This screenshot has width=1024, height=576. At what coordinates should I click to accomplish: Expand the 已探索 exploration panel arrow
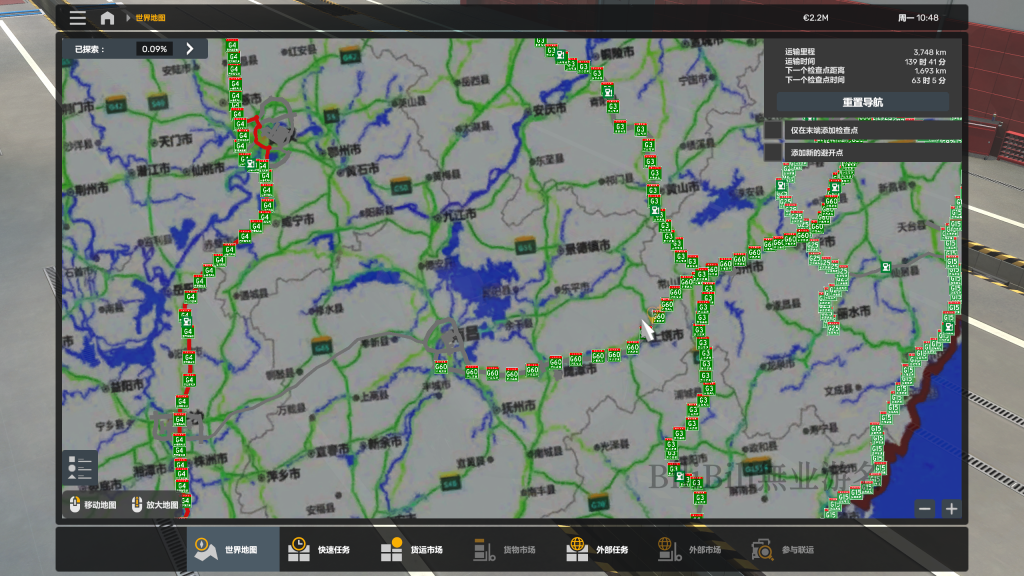pos(189,48)
